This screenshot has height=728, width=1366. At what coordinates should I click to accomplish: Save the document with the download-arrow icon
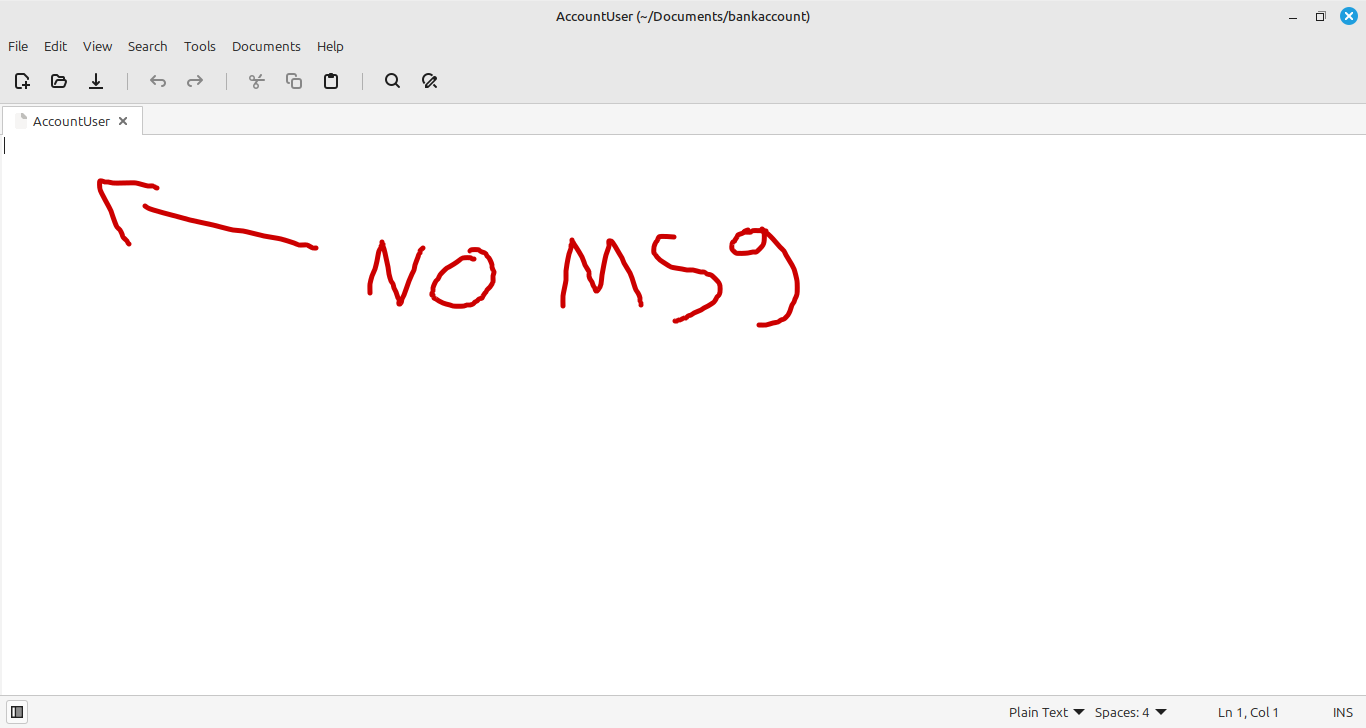pyautogui.click(x=96, y=81)
